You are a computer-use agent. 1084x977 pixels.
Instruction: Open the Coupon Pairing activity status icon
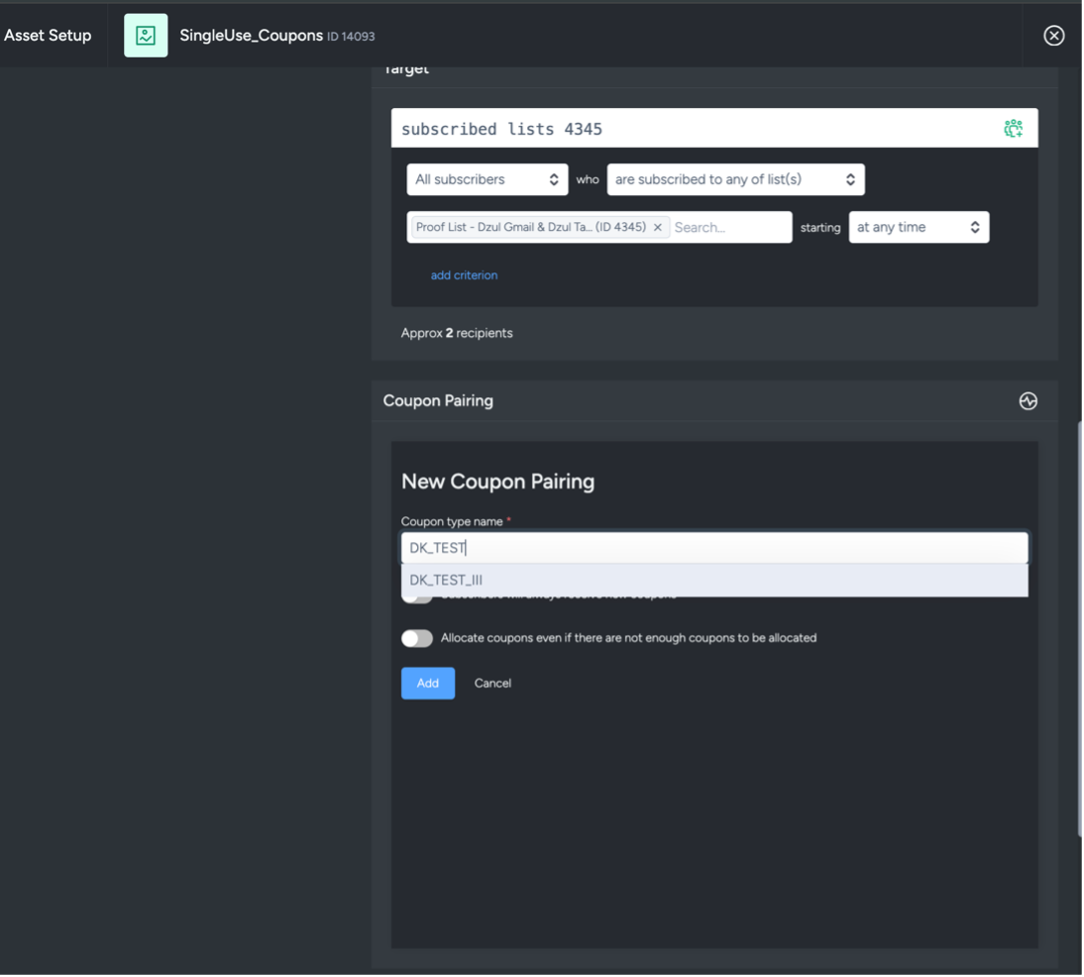coord(1027,400)
